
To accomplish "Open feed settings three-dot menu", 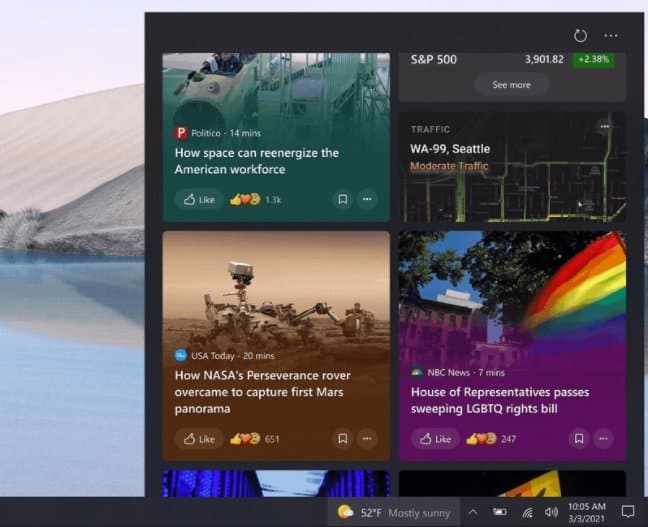I will (611, 36).
